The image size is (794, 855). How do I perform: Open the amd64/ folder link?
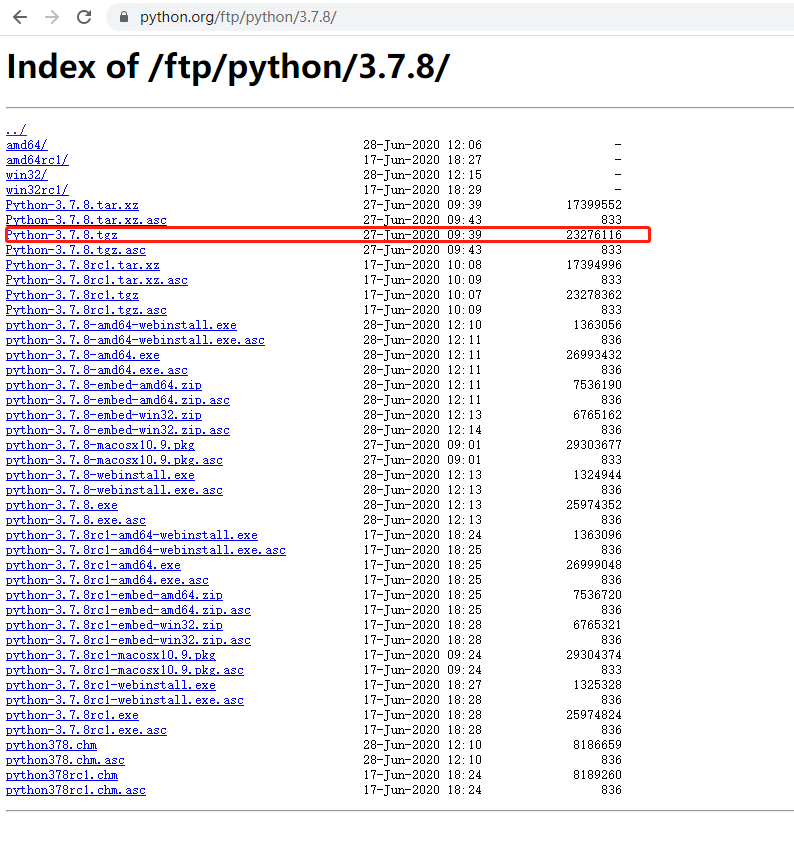tap(27, 145)
